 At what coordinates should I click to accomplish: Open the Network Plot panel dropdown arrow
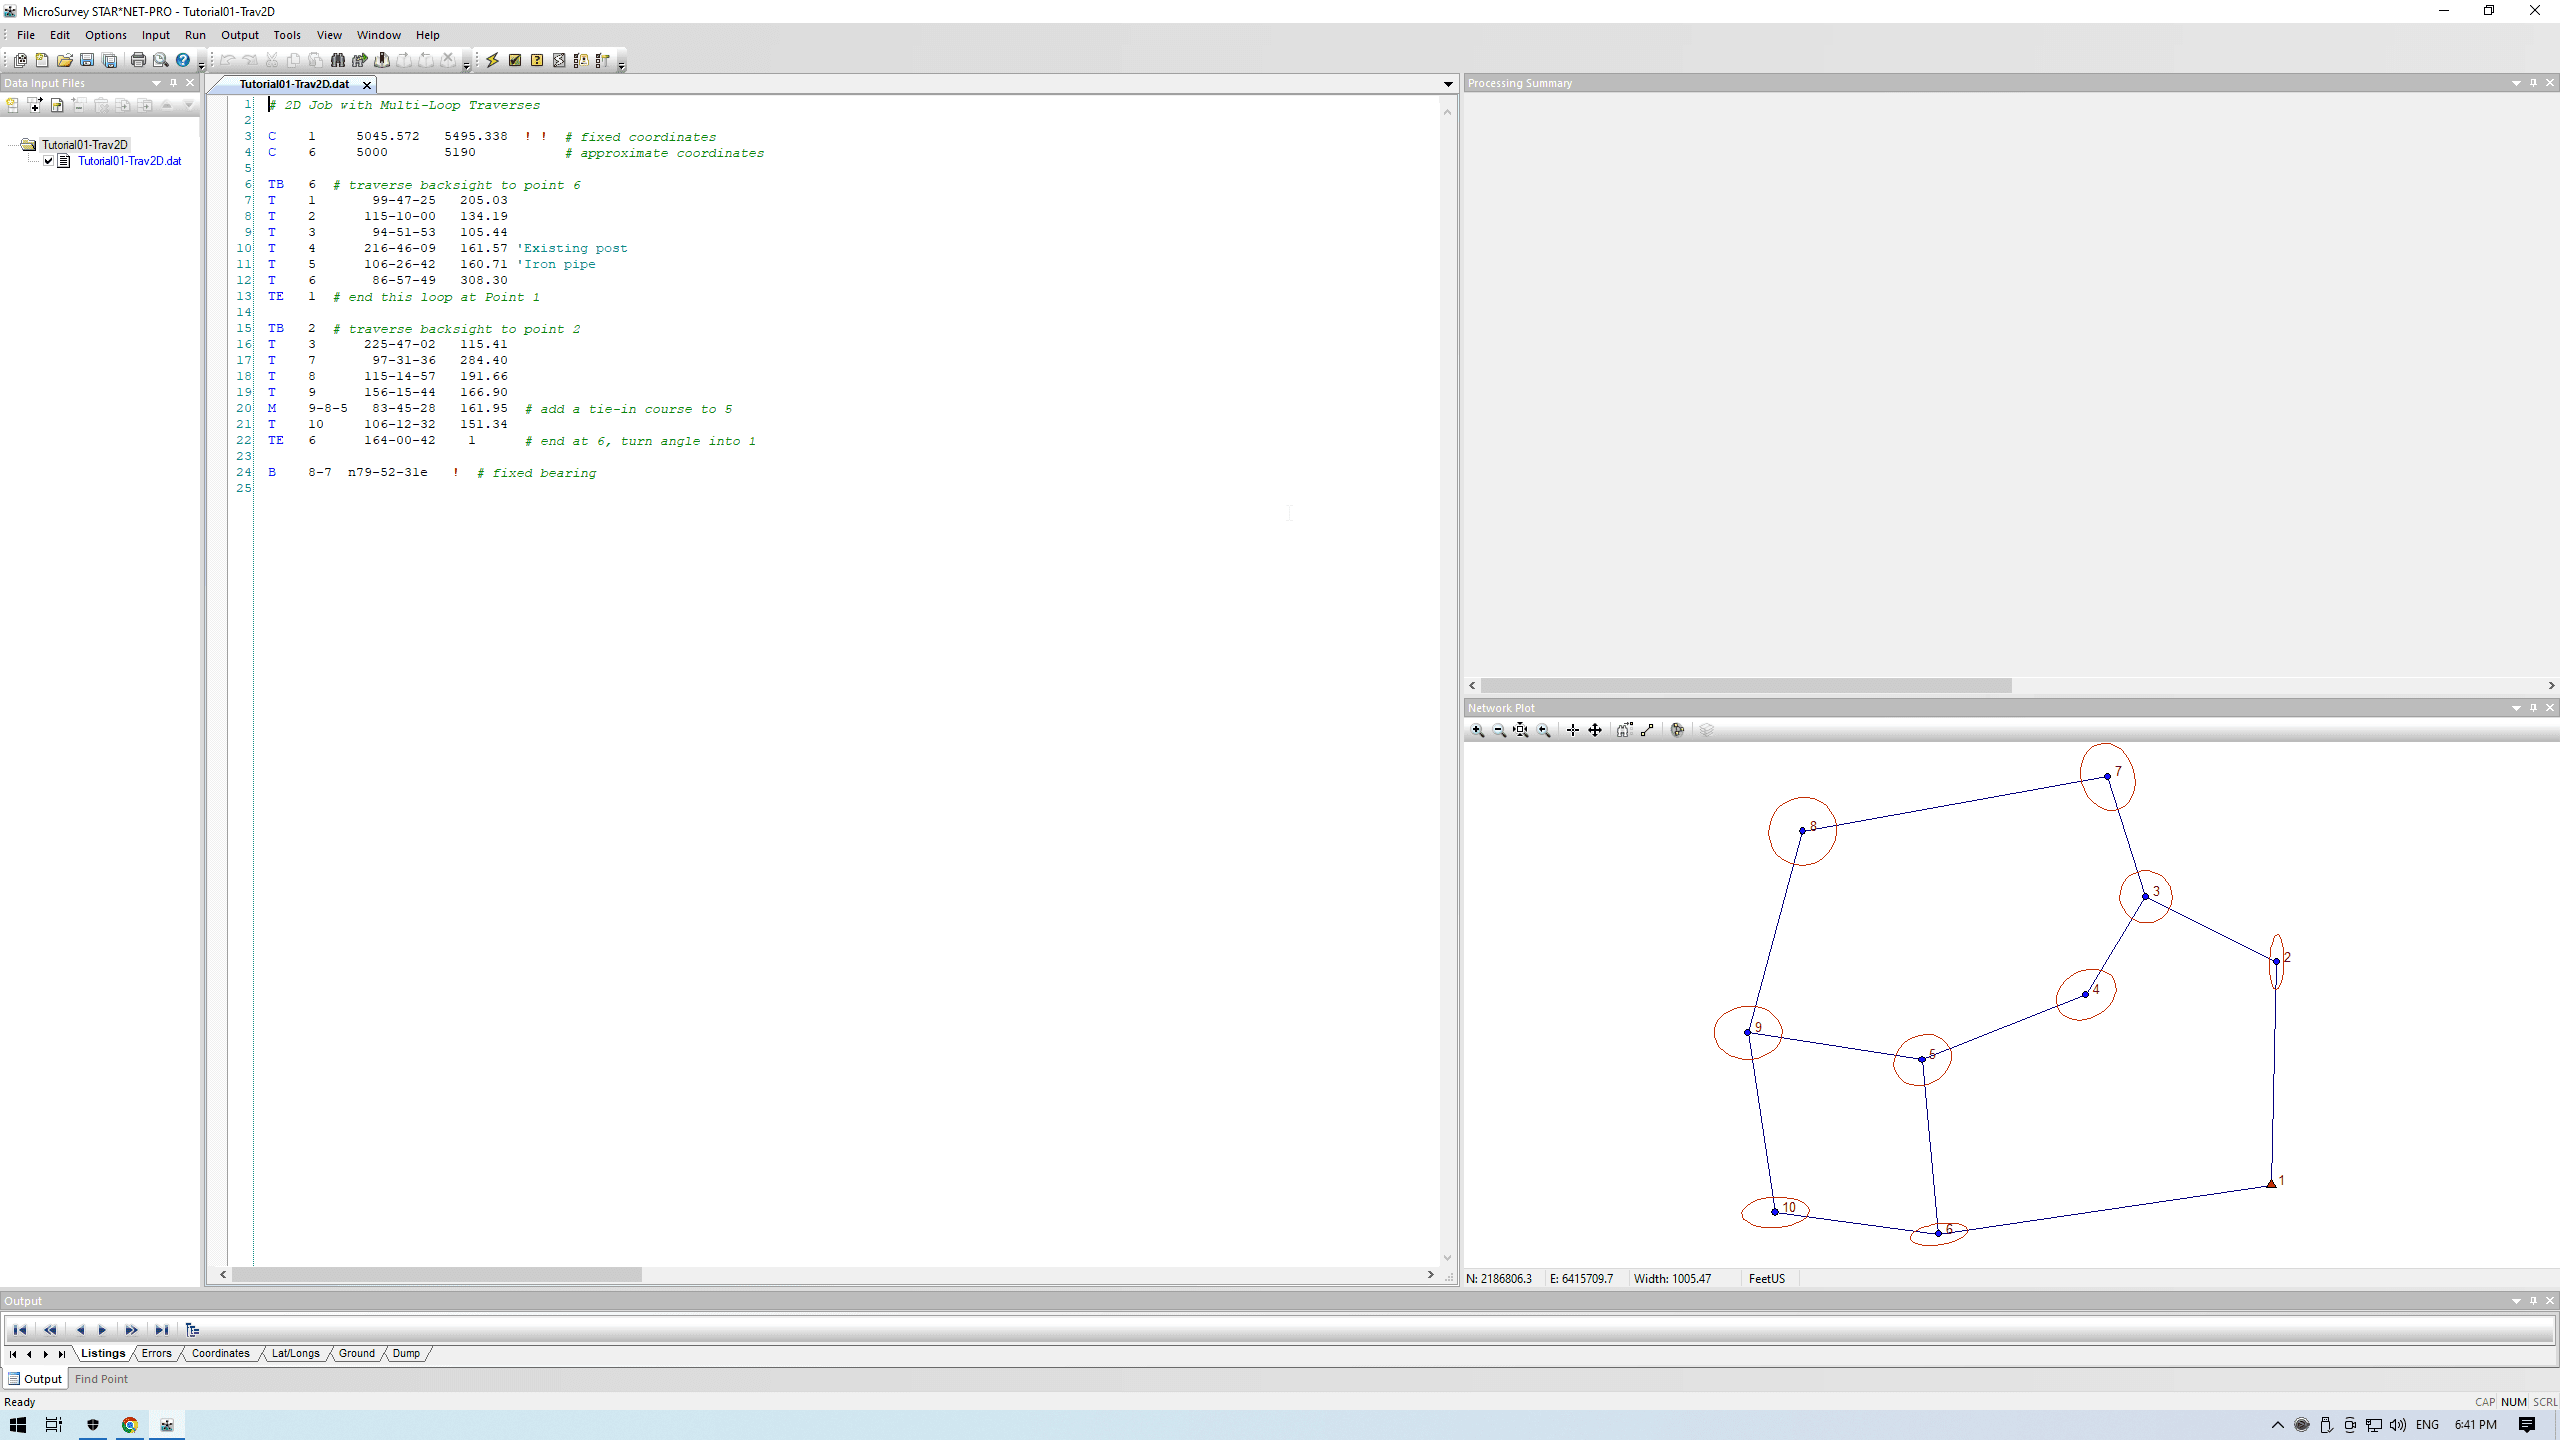(x=2516, y=708)
